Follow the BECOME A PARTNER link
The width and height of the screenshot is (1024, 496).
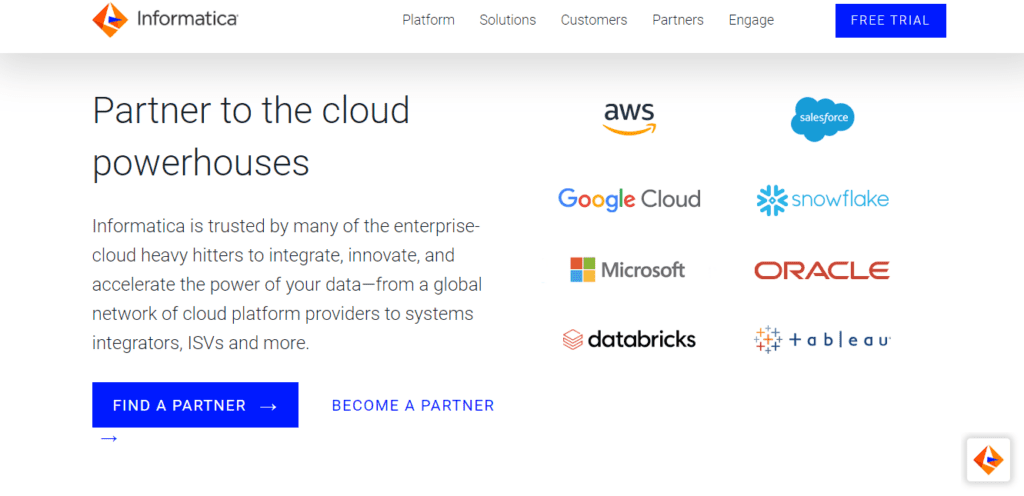coord(413,405)
